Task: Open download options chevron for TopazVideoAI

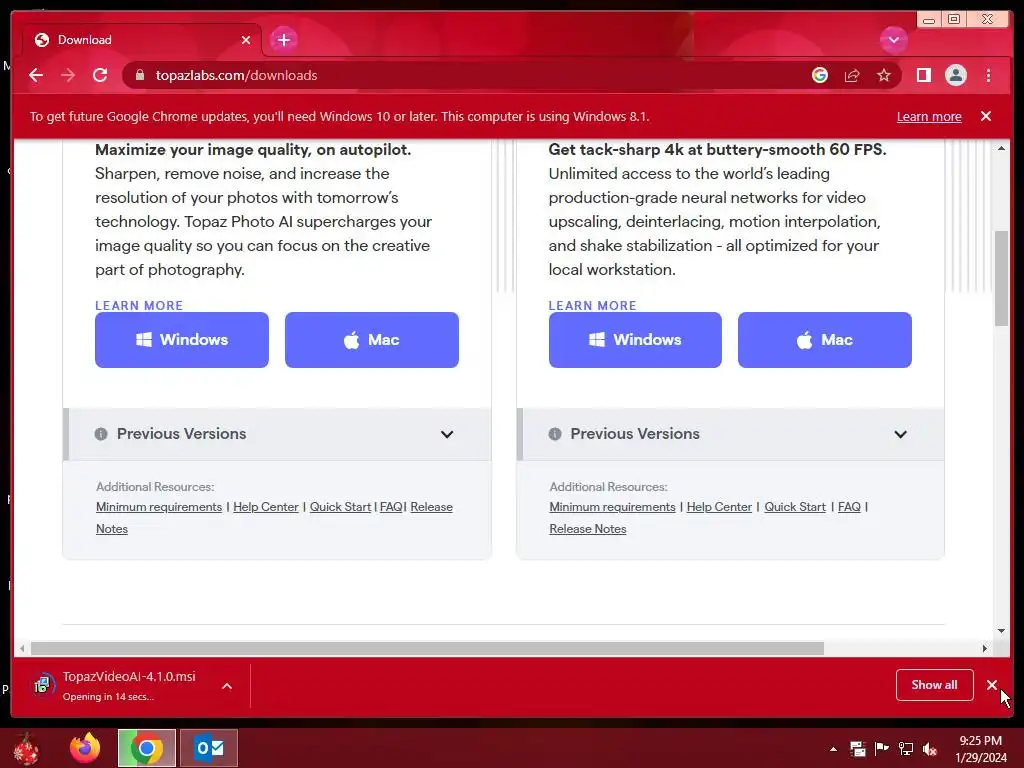Action: [x=227, y=686]
